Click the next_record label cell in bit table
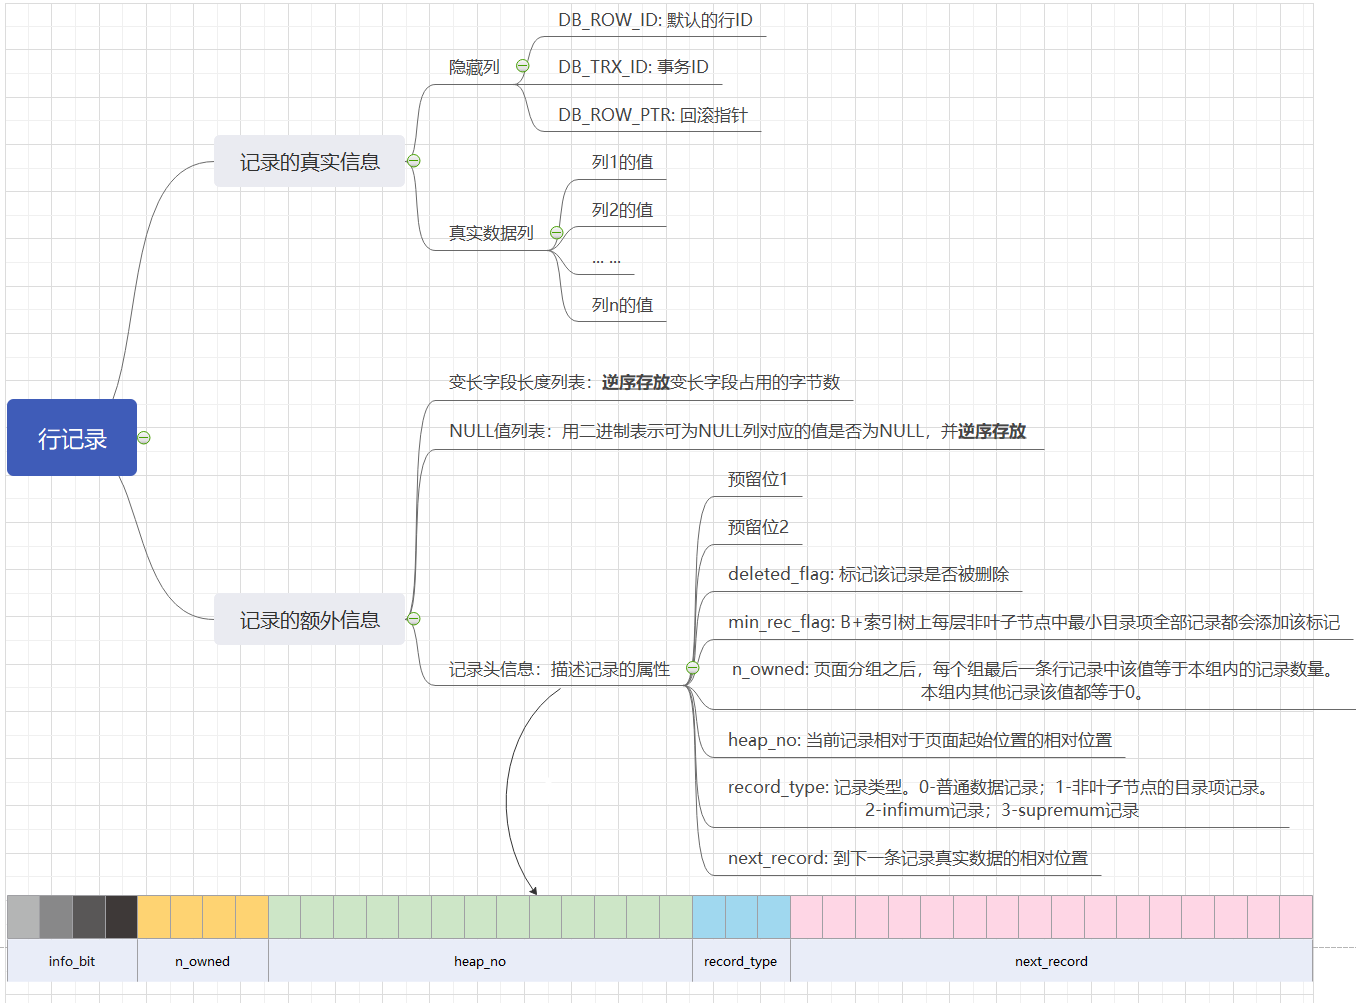 tap(1051, 961)
